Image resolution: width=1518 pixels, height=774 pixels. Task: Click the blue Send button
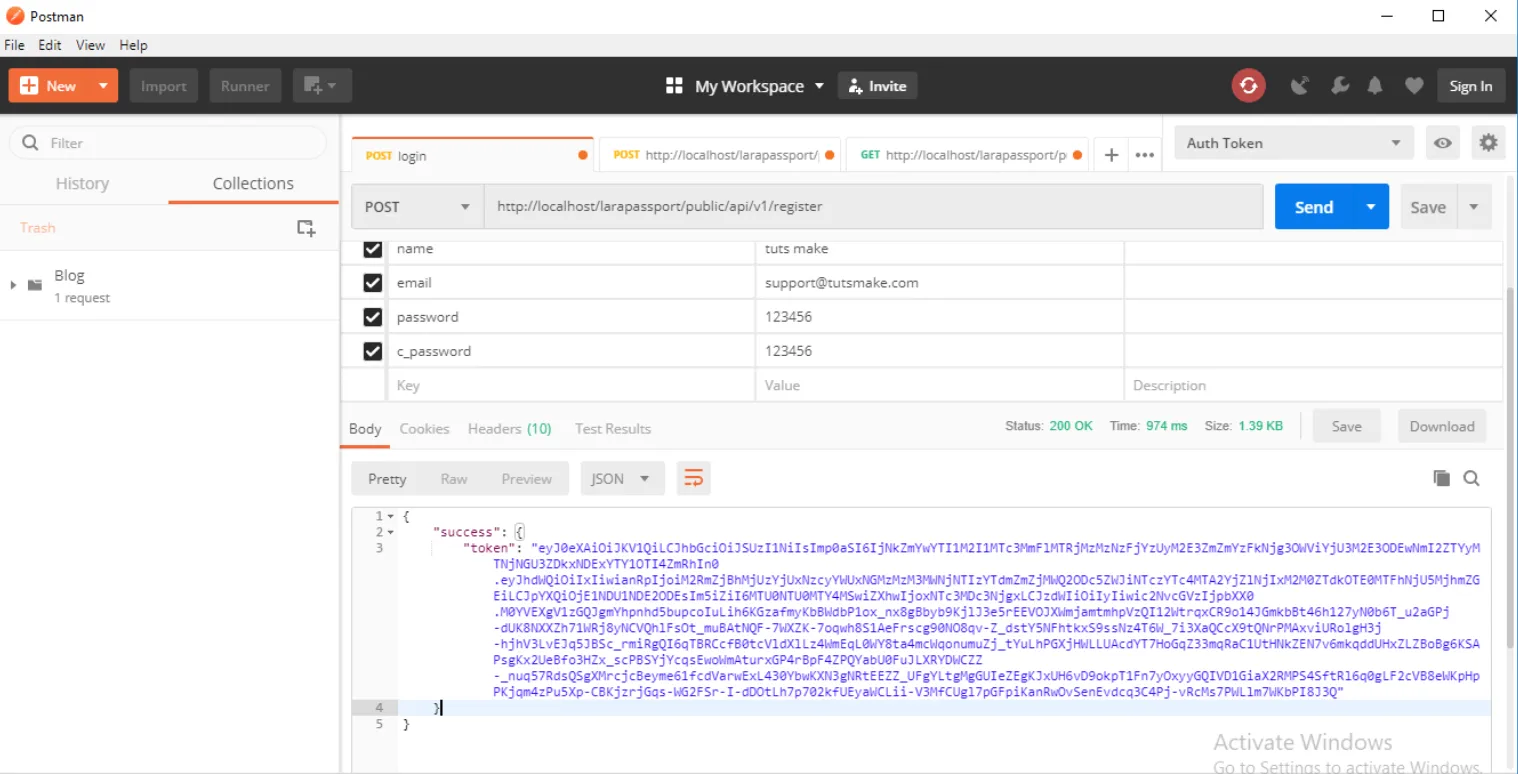[x=1314, y=207]
